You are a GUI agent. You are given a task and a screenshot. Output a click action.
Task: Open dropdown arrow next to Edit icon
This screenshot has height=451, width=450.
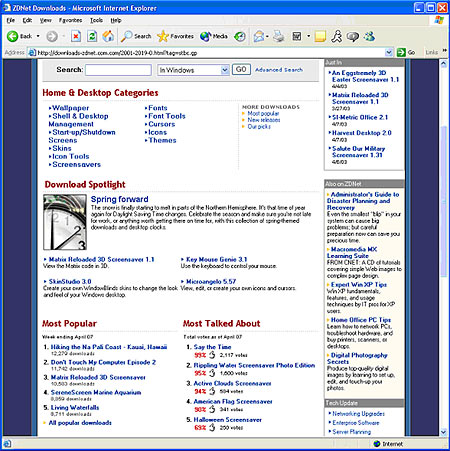(308, 36)
